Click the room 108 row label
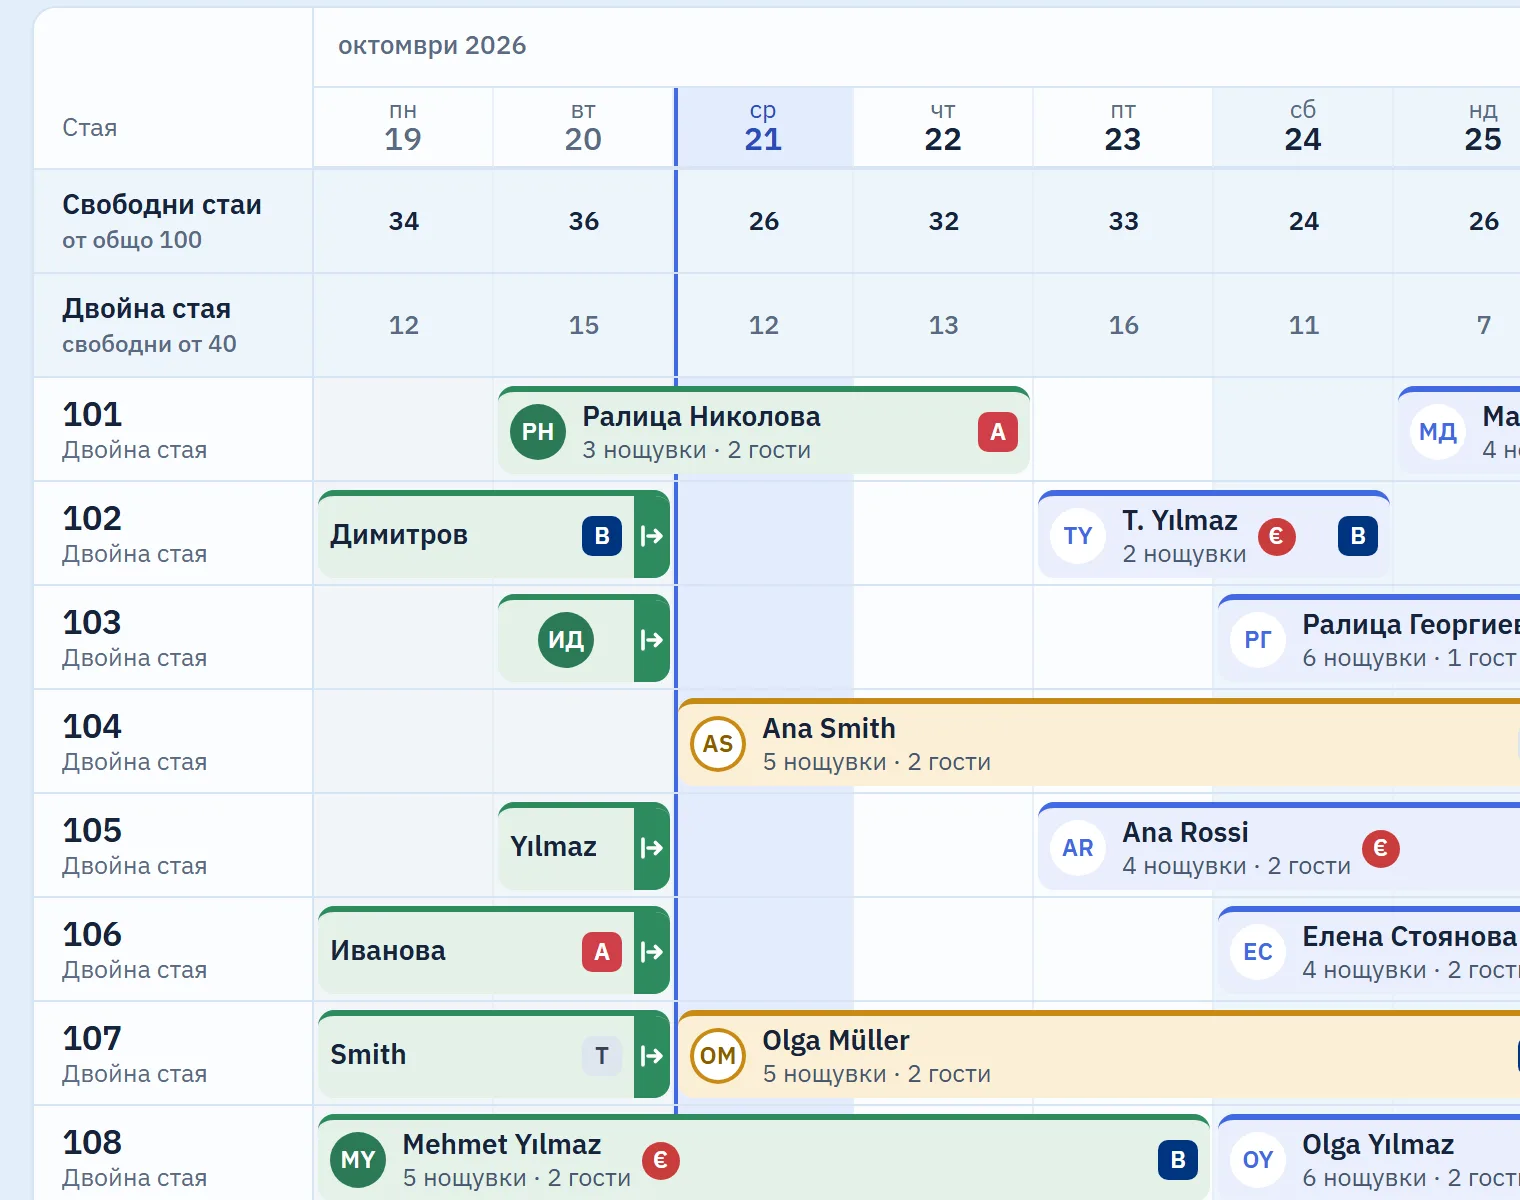 (x=173, y=1154)
